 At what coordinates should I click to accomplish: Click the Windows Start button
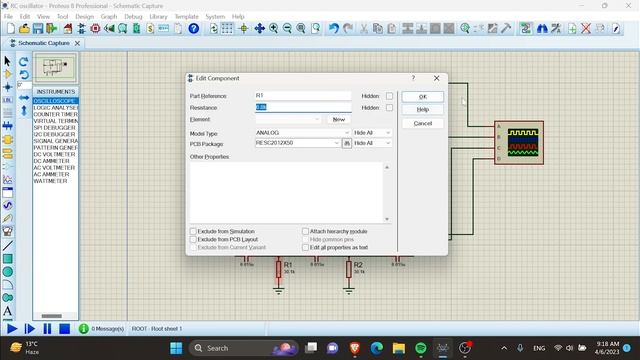click(x=176, y=348)
